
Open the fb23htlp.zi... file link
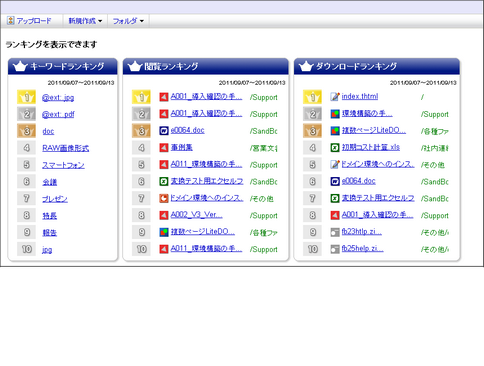[x=362, y=232]
